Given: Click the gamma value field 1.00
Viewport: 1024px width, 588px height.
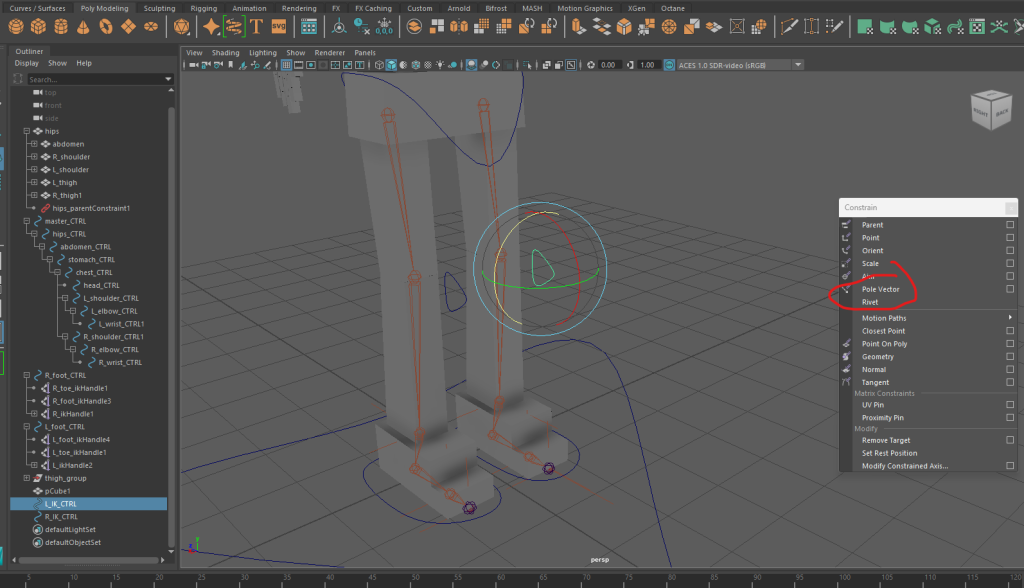Looking at the screenshot, I should 647,65.
